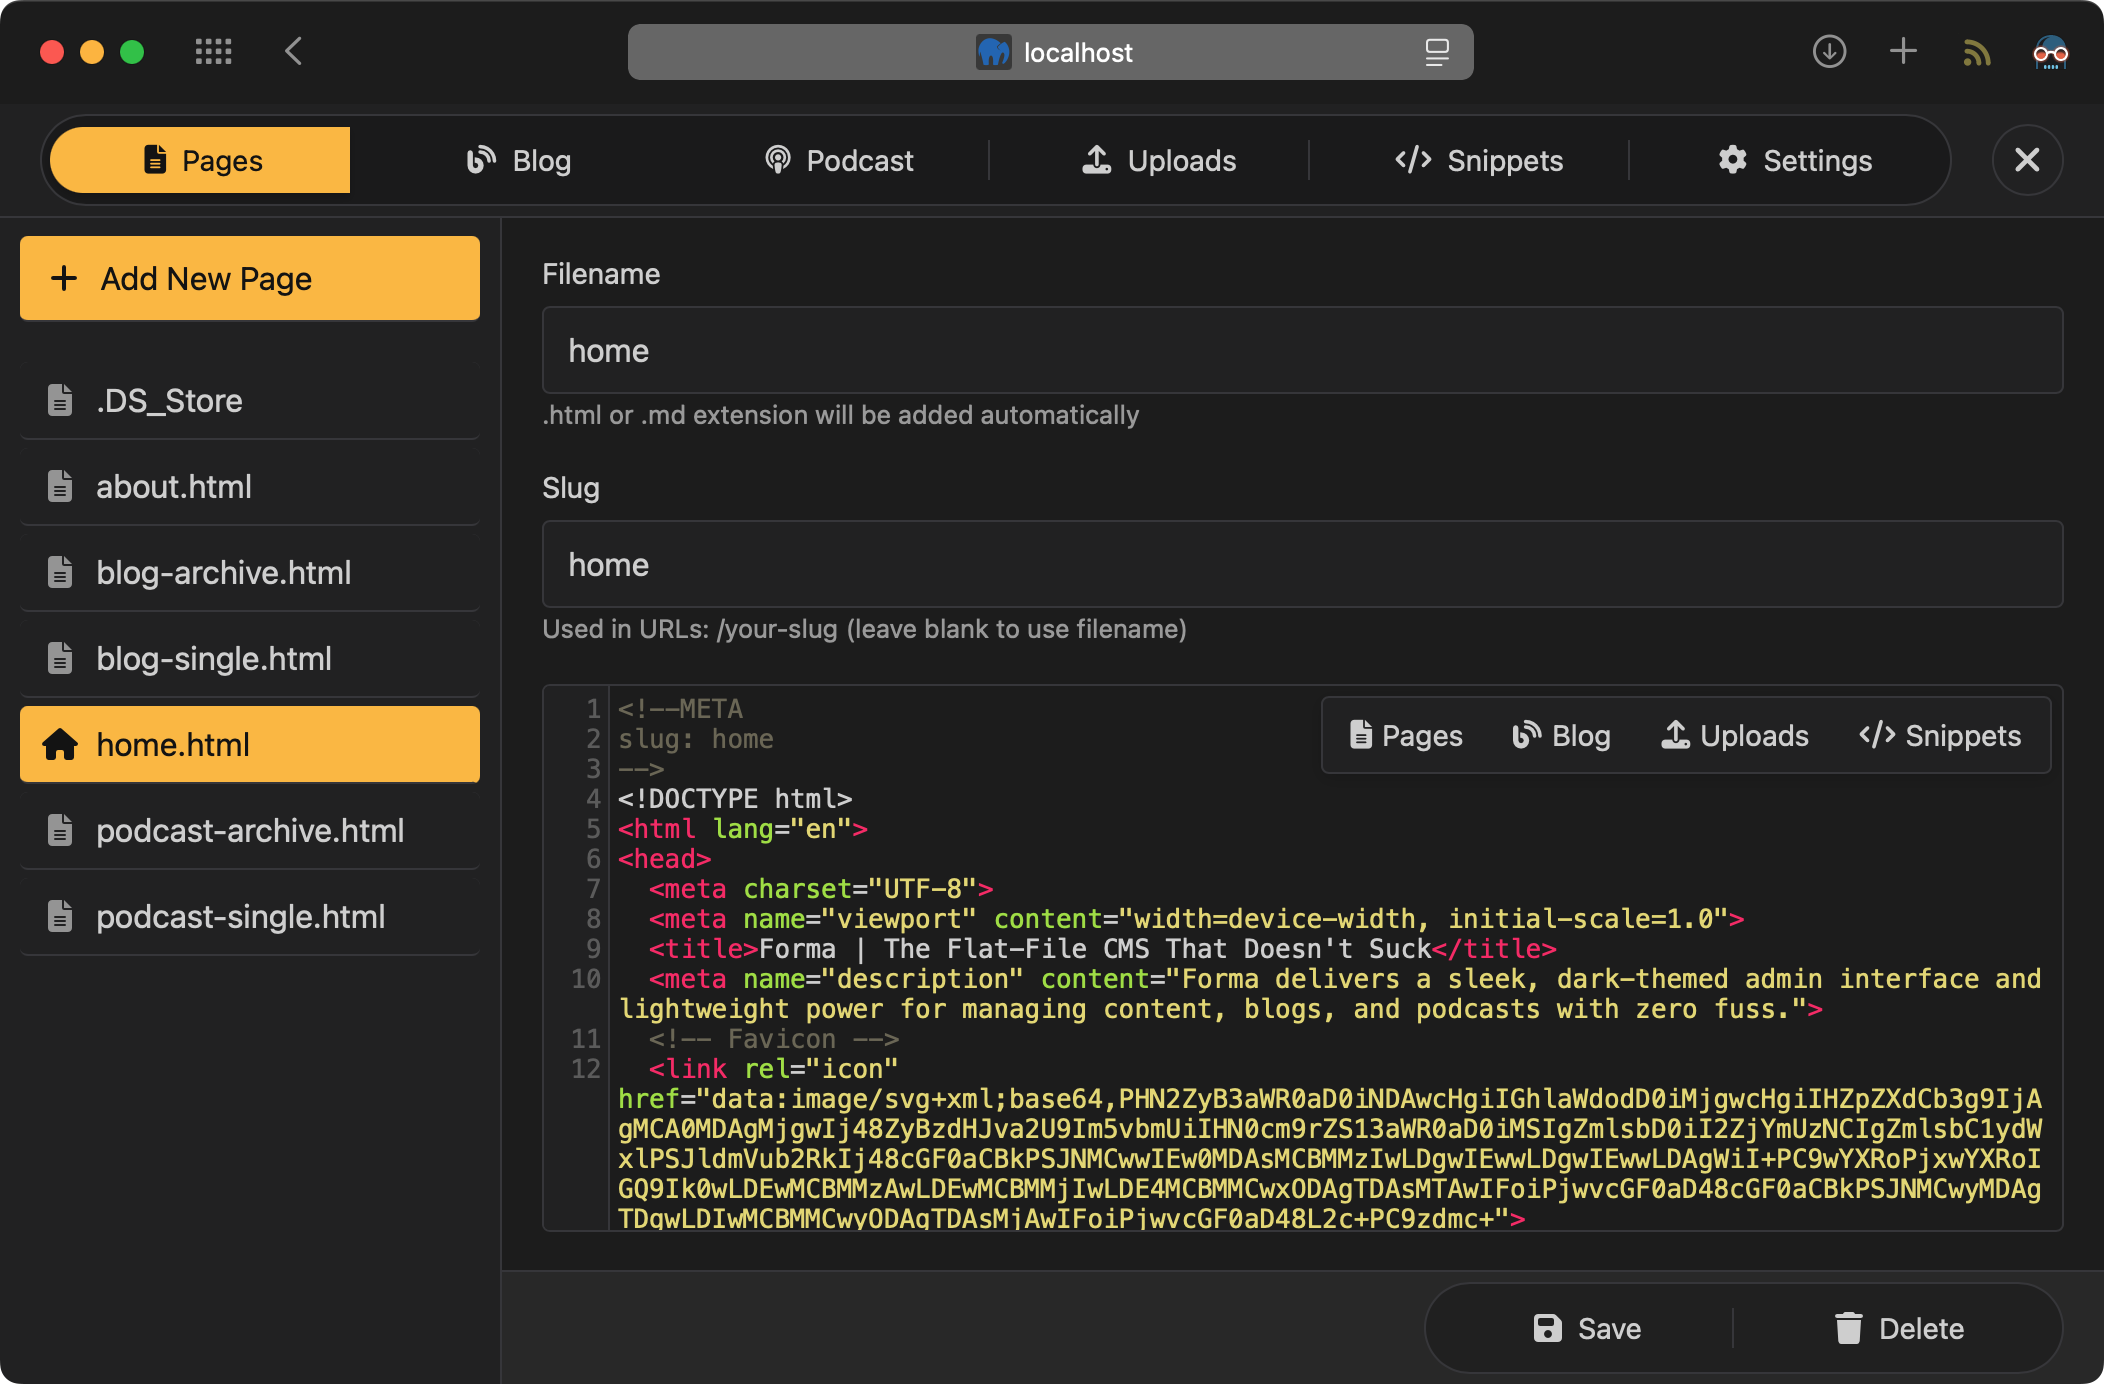Click the Blog feed icon in top nav

point(481,160)
